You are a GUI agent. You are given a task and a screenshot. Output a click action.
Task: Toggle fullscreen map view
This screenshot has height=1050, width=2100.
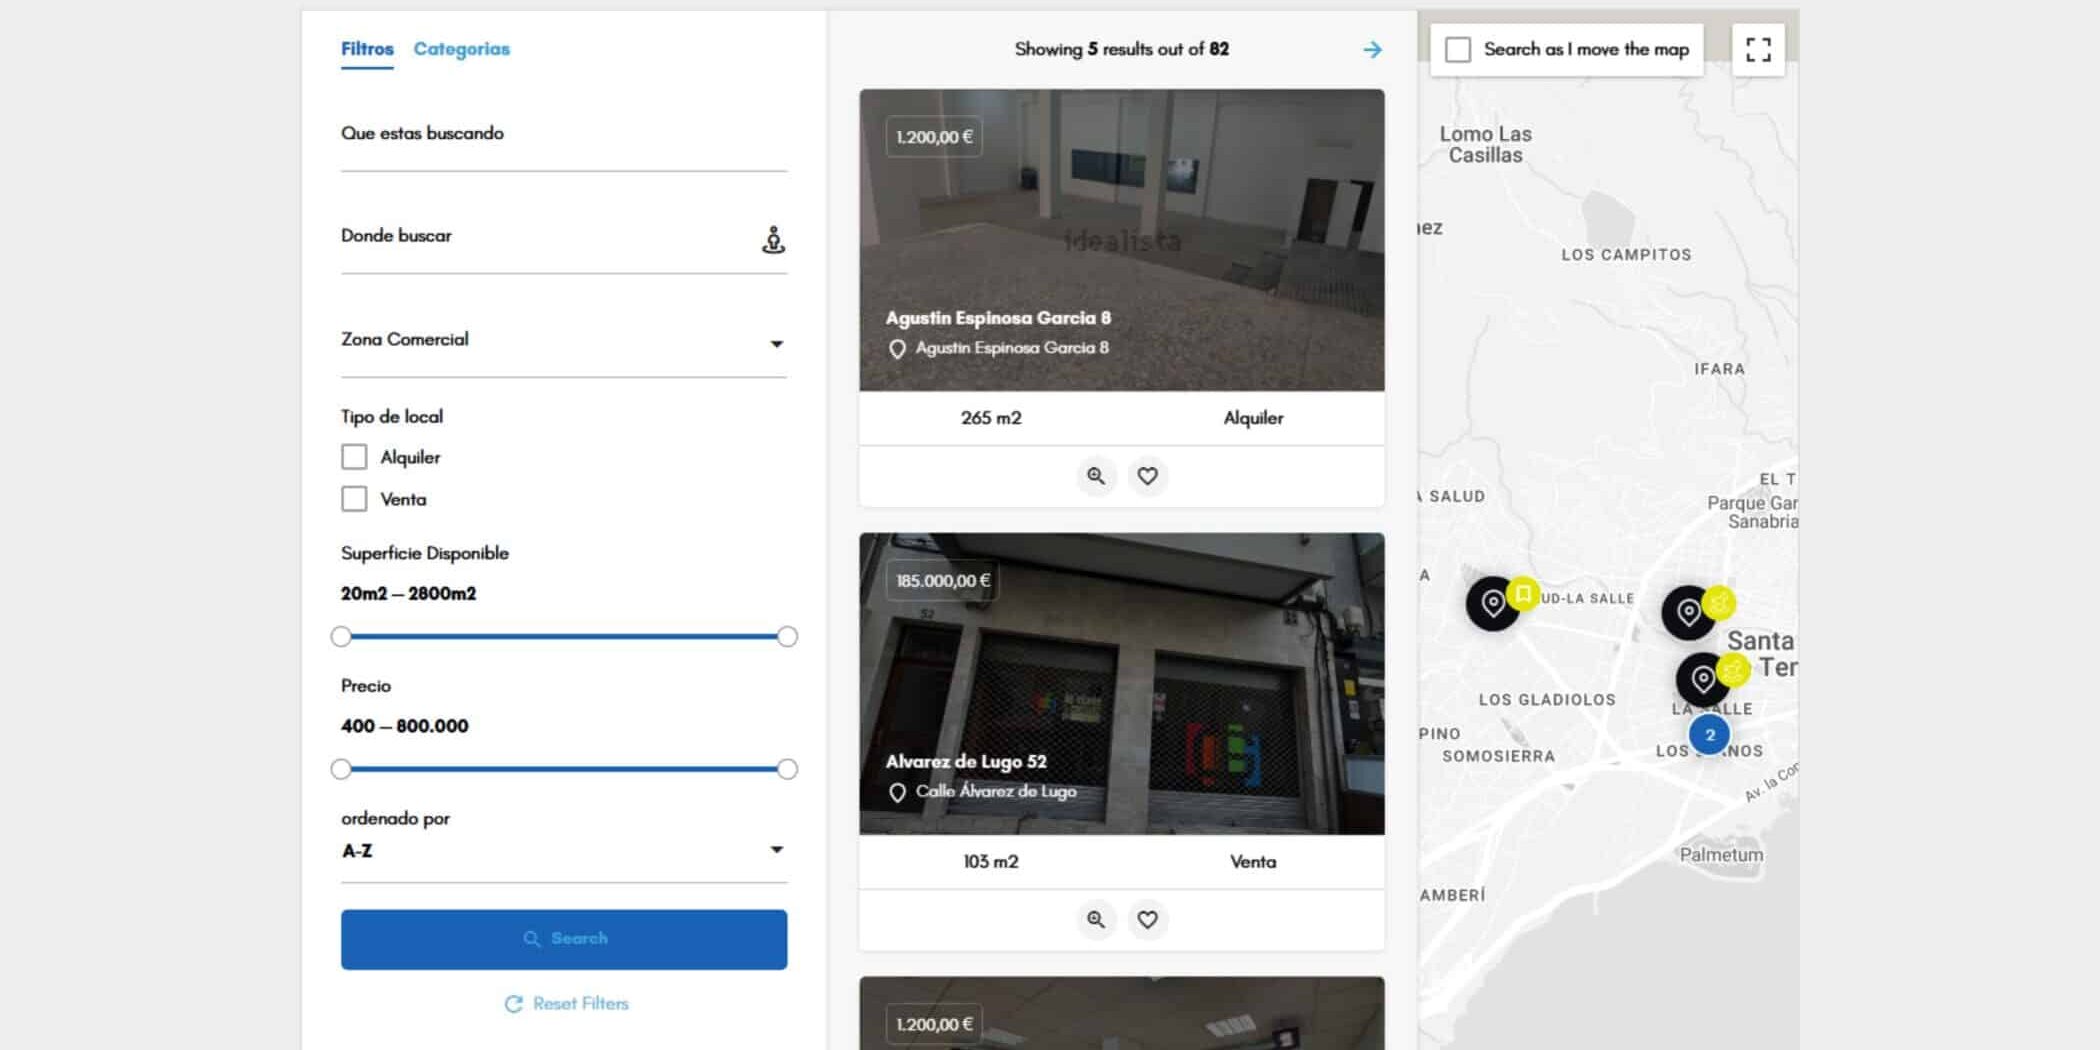click(1758, 49)
